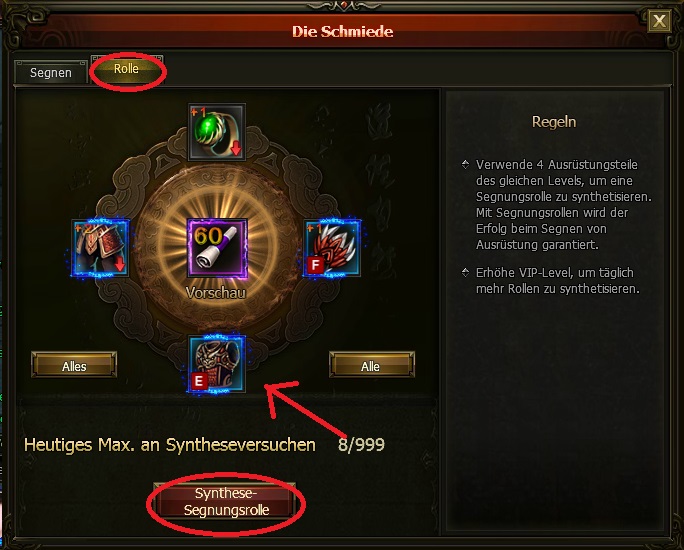Switch to the Segnen tab
The height and width of the screenshot is (550, 684).
[51, 72]
